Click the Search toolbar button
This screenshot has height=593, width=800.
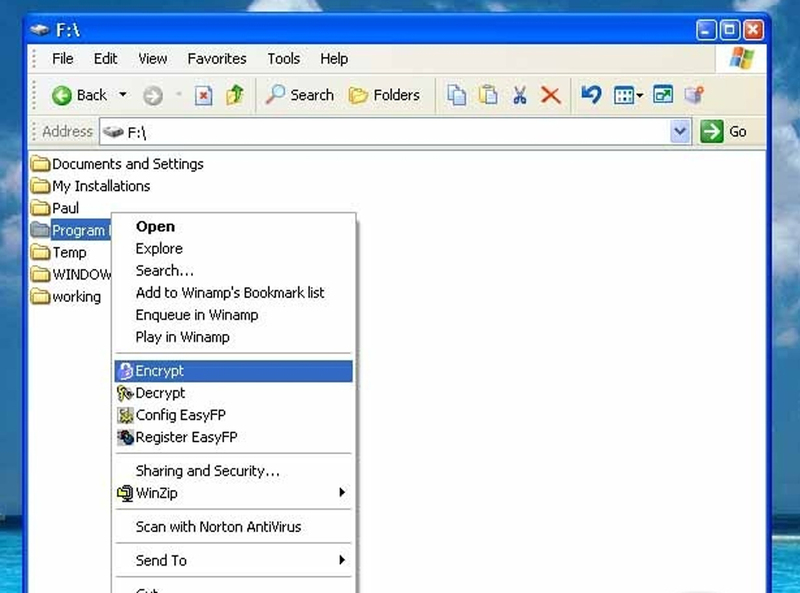pyautogui.click(x=300, y=95)
